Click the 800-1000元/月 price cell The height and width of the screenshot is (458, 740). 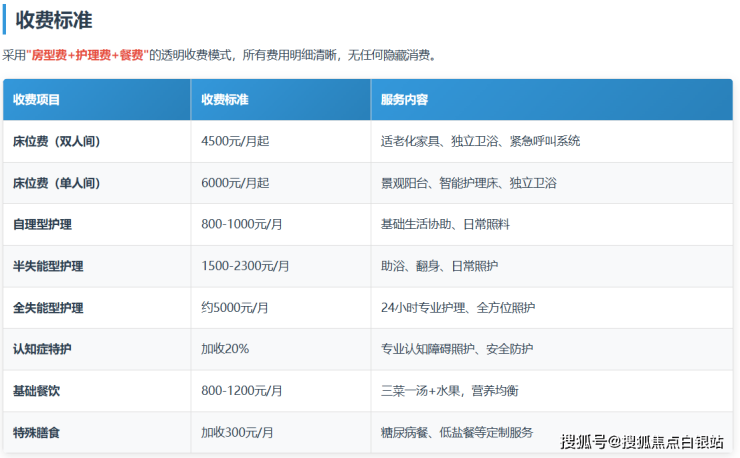coord(242,225)
